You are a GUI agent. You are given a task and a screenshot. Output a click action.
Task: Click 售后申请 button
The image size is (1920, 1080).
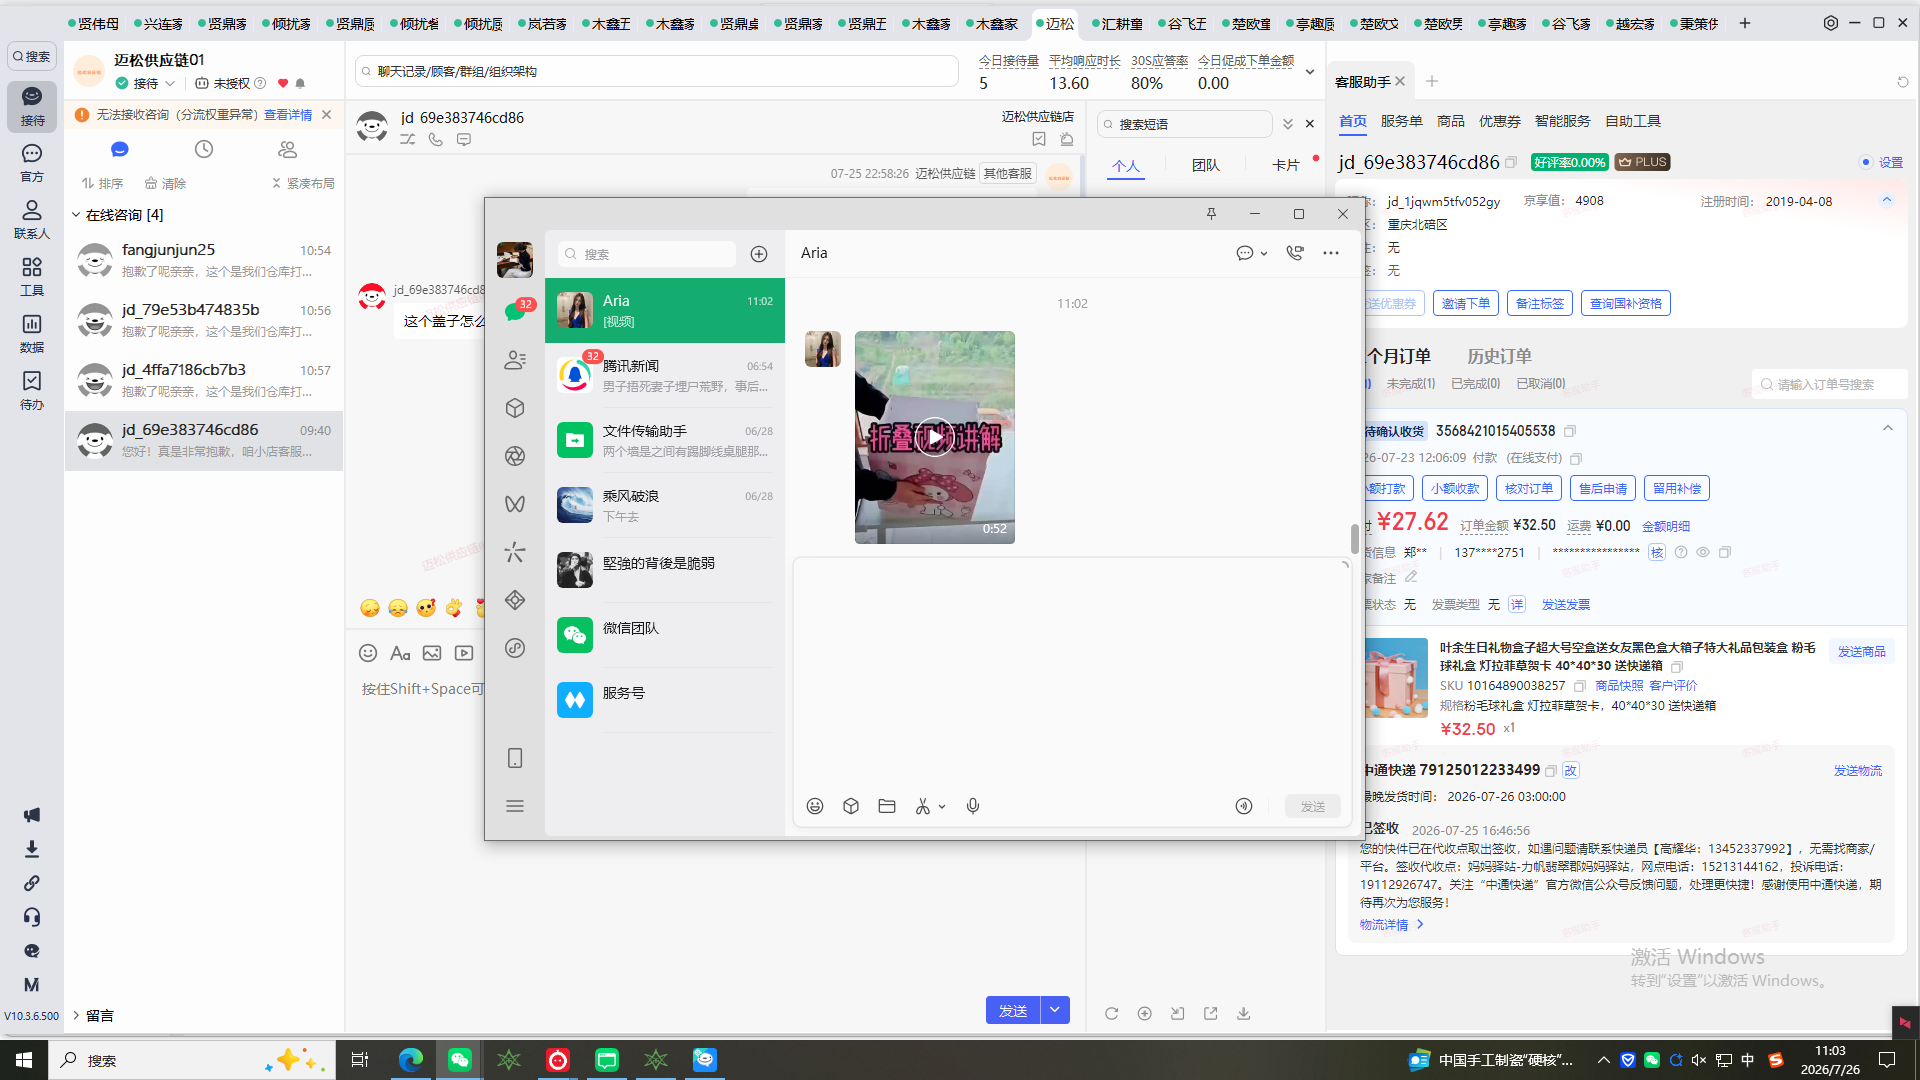pos(1603,488)
